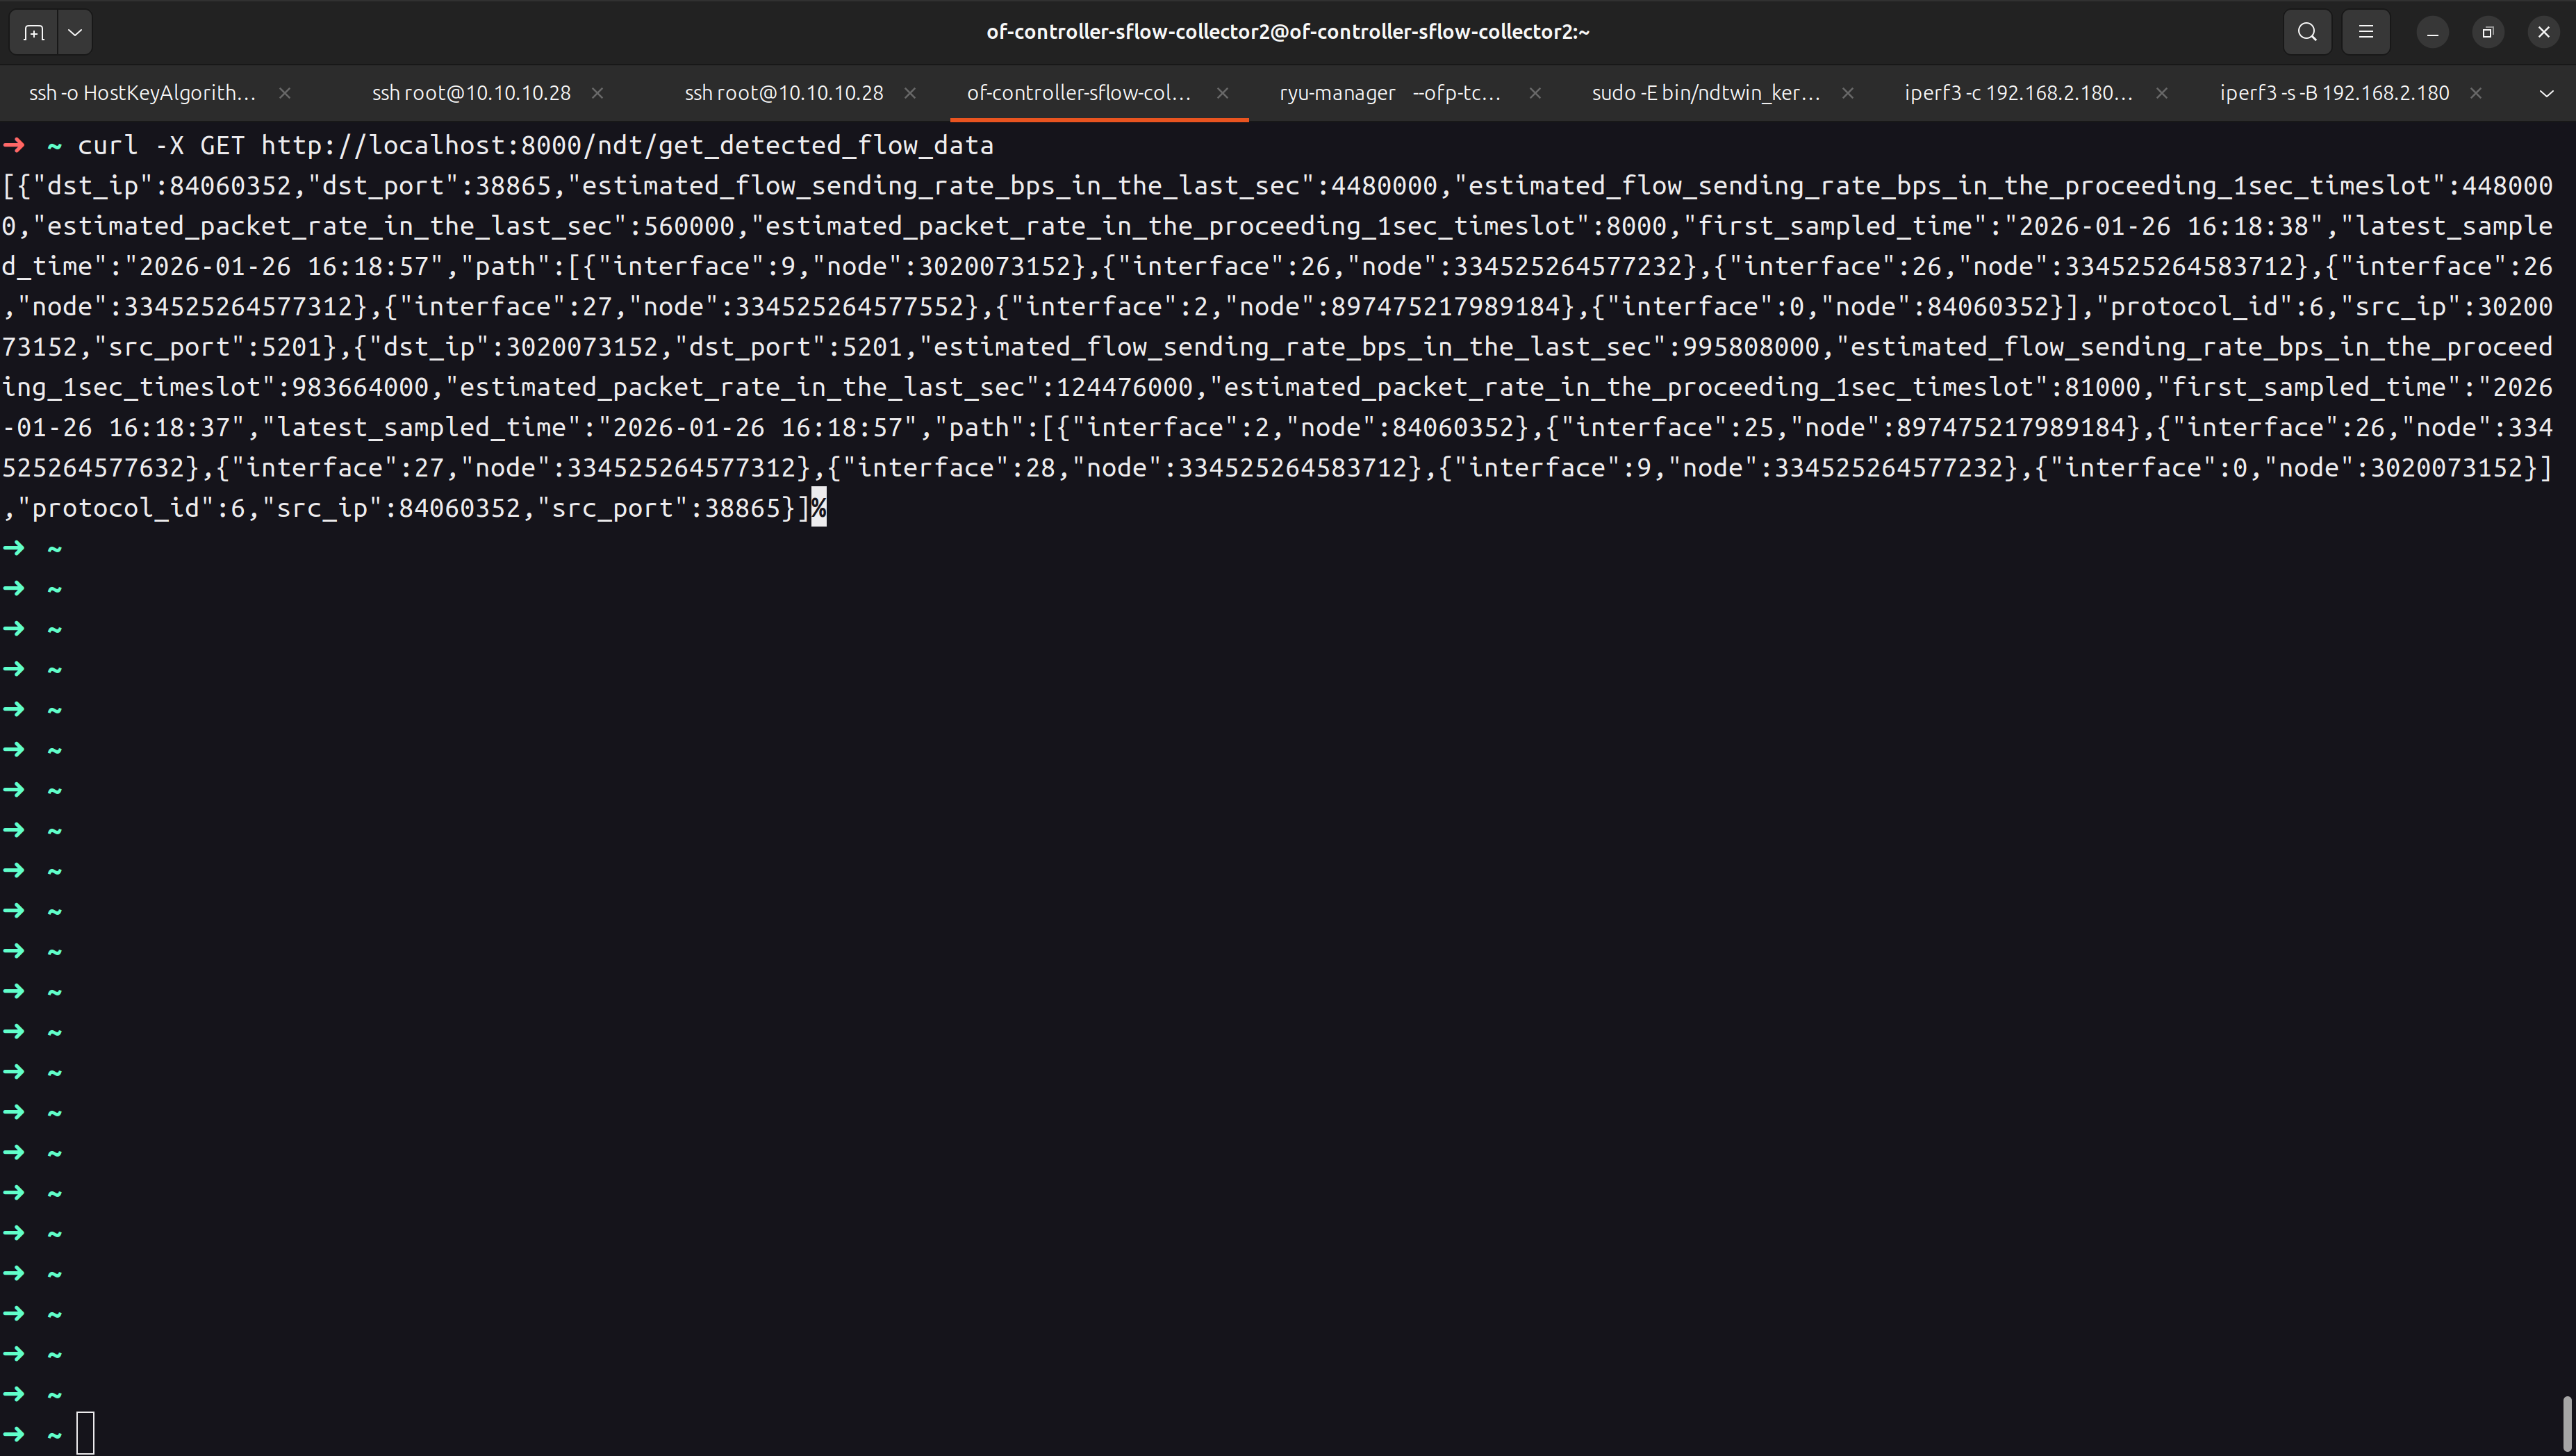Open the new tab dropdown arrow
This screenshot has width=2576, height=1456.
tap(75, 32)
